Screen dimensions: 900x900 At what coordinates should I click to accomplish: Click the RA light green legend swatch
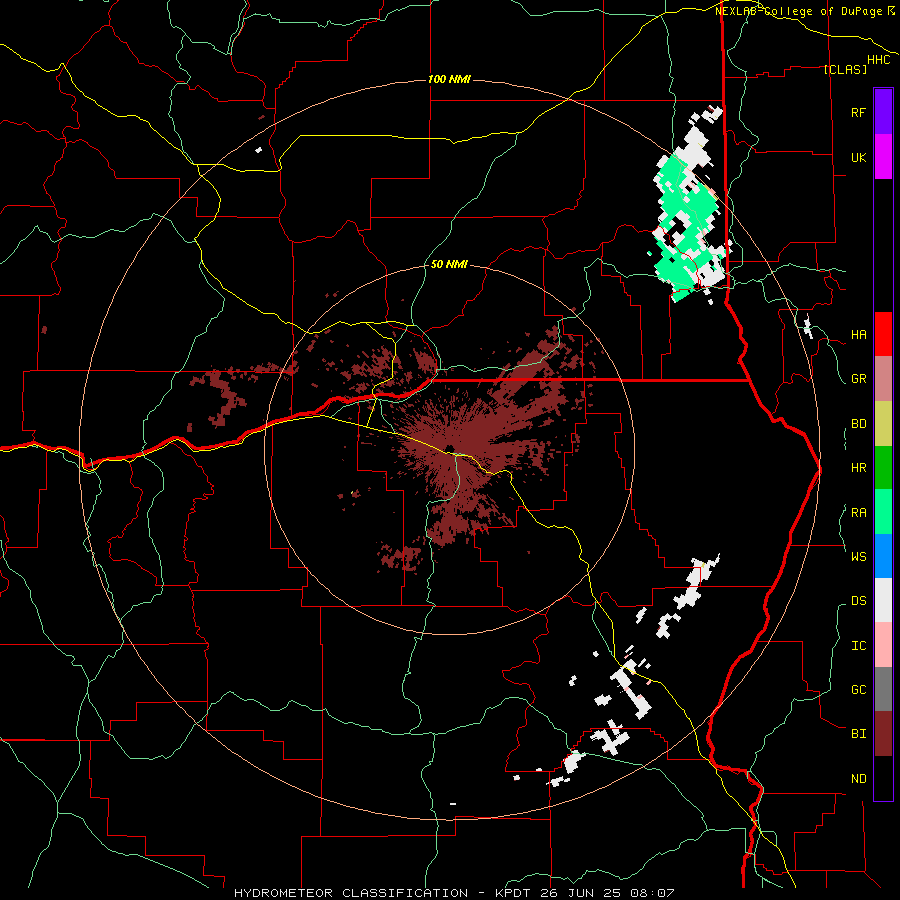pos(883,512)
